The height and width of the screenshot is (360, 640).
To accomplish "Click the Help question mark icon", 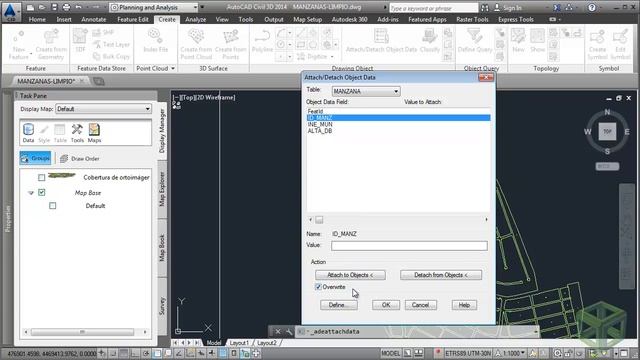I will pos(592,7).
